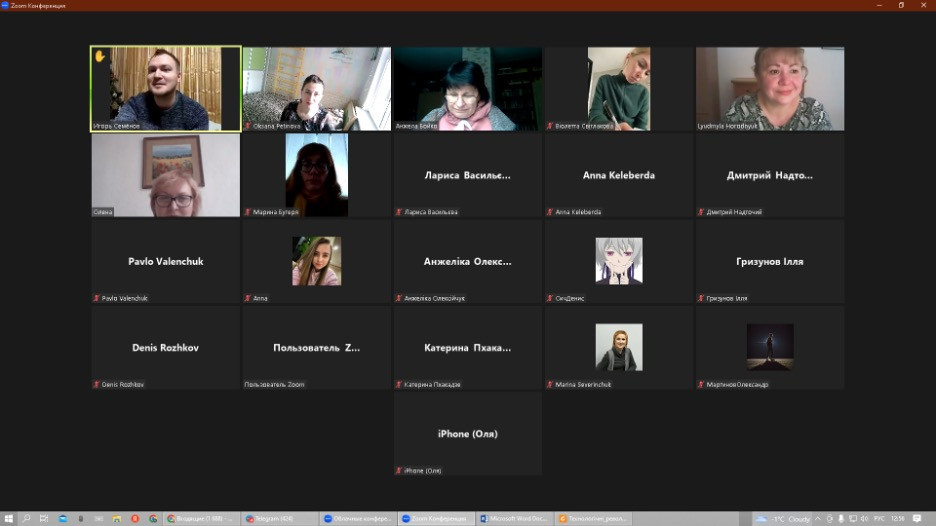Viewport: 936px width, 526px height.
Task: Switch to Облачные конференции taskbar window
Action: pos(358,519)
